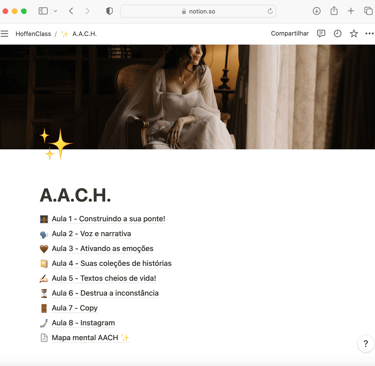
Task: Open page history with the clock icon
Action: [338, 34]
